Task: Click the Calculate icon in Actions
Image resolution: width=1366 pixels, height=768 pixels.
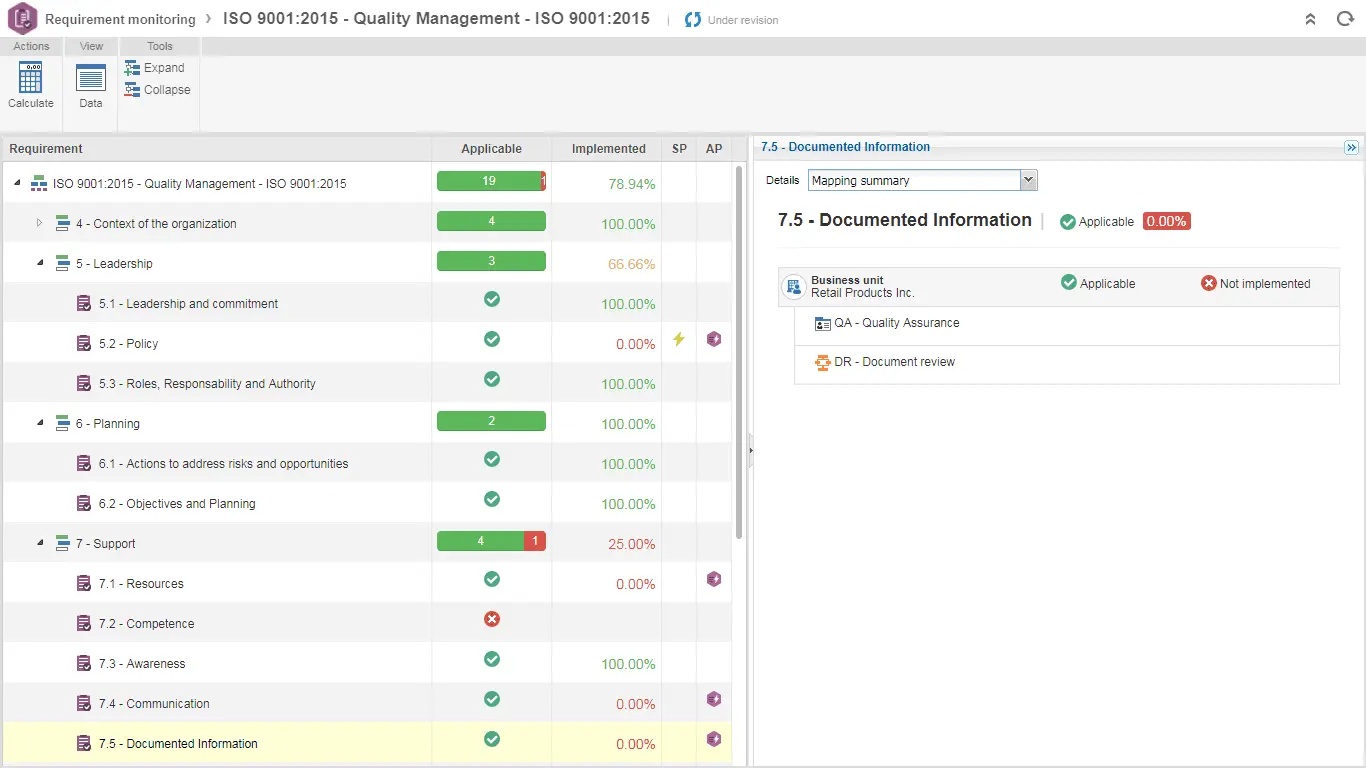Action: (x=30, y=79)
